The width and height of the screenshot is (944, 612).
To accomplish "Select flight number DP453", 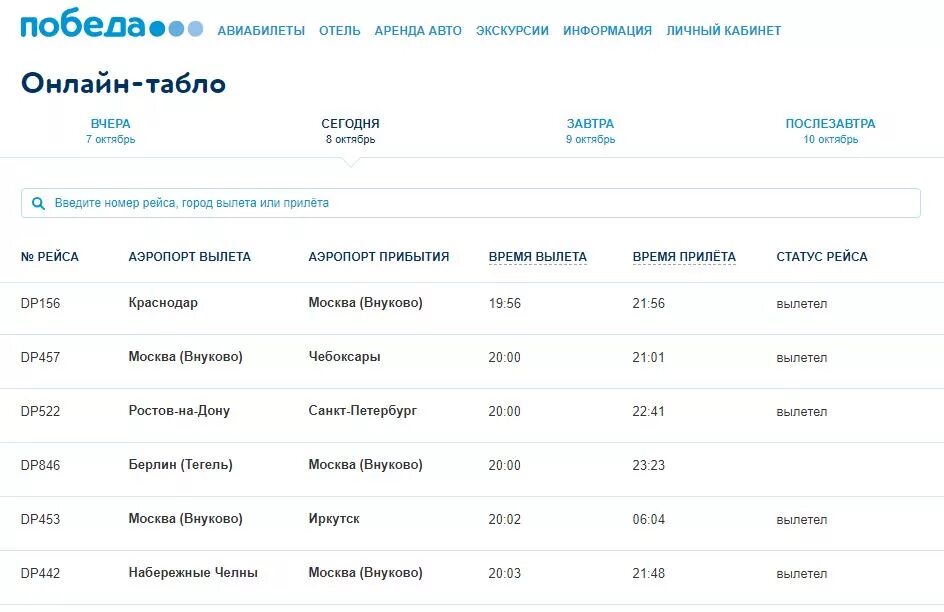I will pos(40,519).
